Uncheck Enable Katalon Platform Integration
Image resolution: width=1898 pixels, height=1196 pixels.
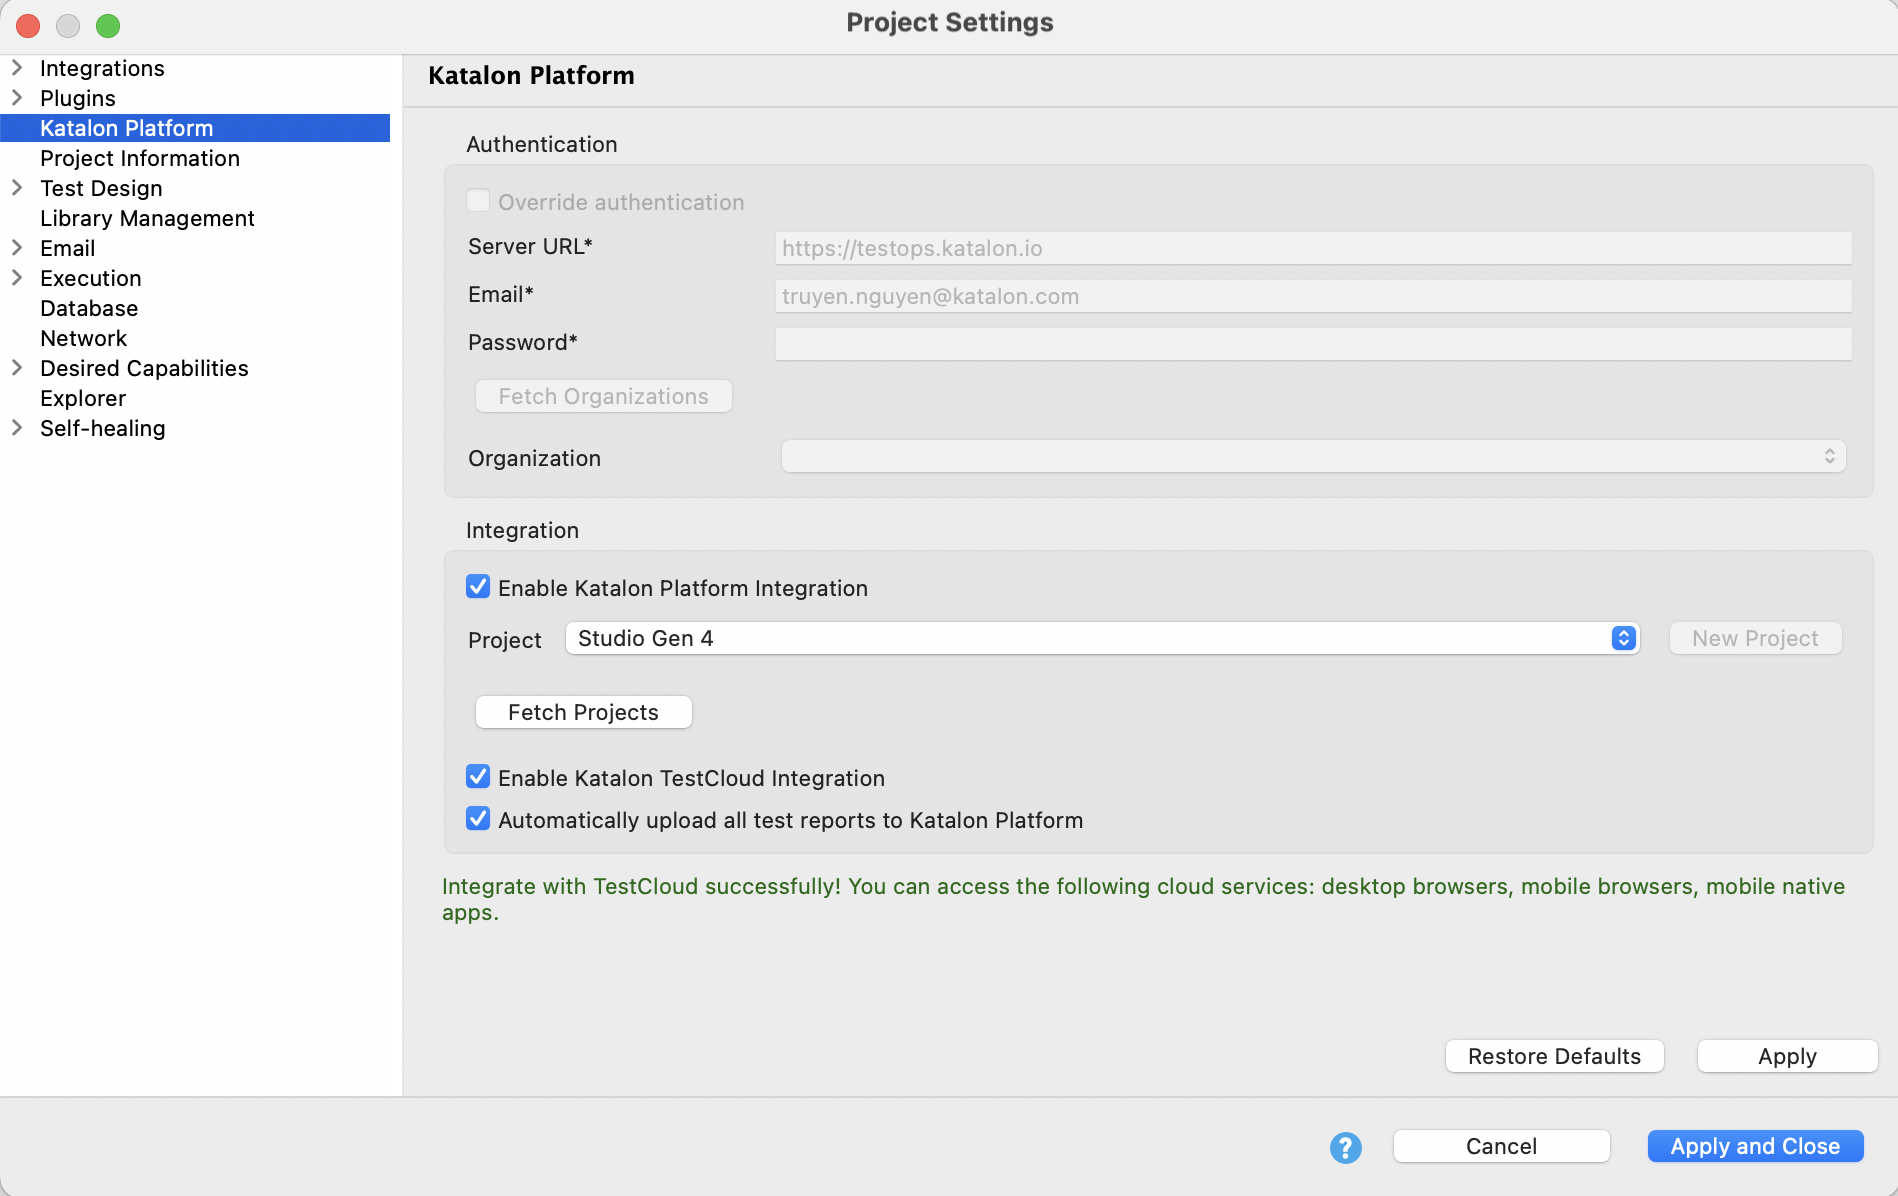pyautogui.click(x=478, y=587)
